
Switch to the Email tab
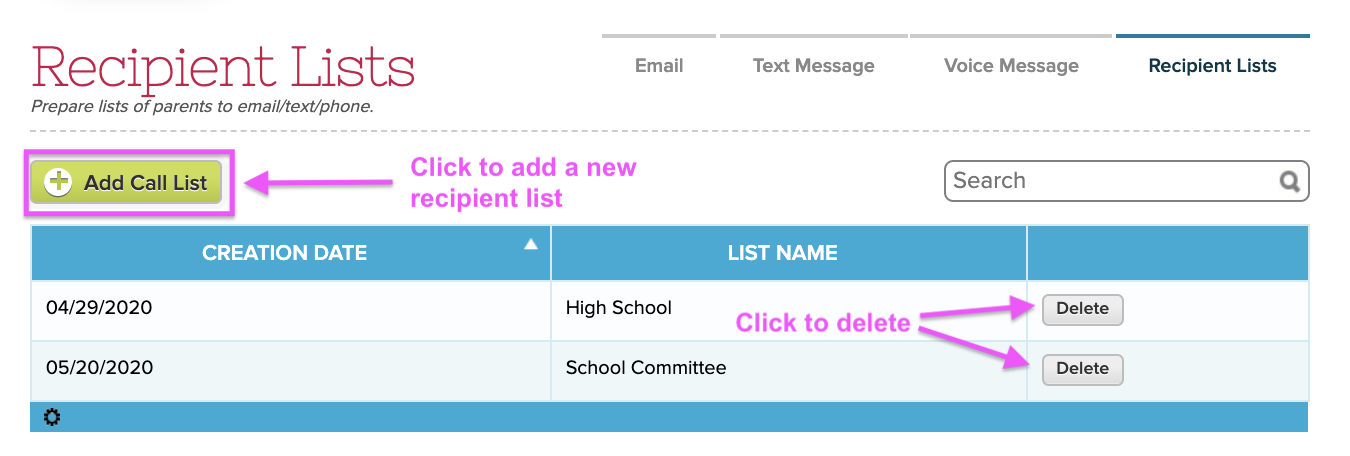point(659,66)
